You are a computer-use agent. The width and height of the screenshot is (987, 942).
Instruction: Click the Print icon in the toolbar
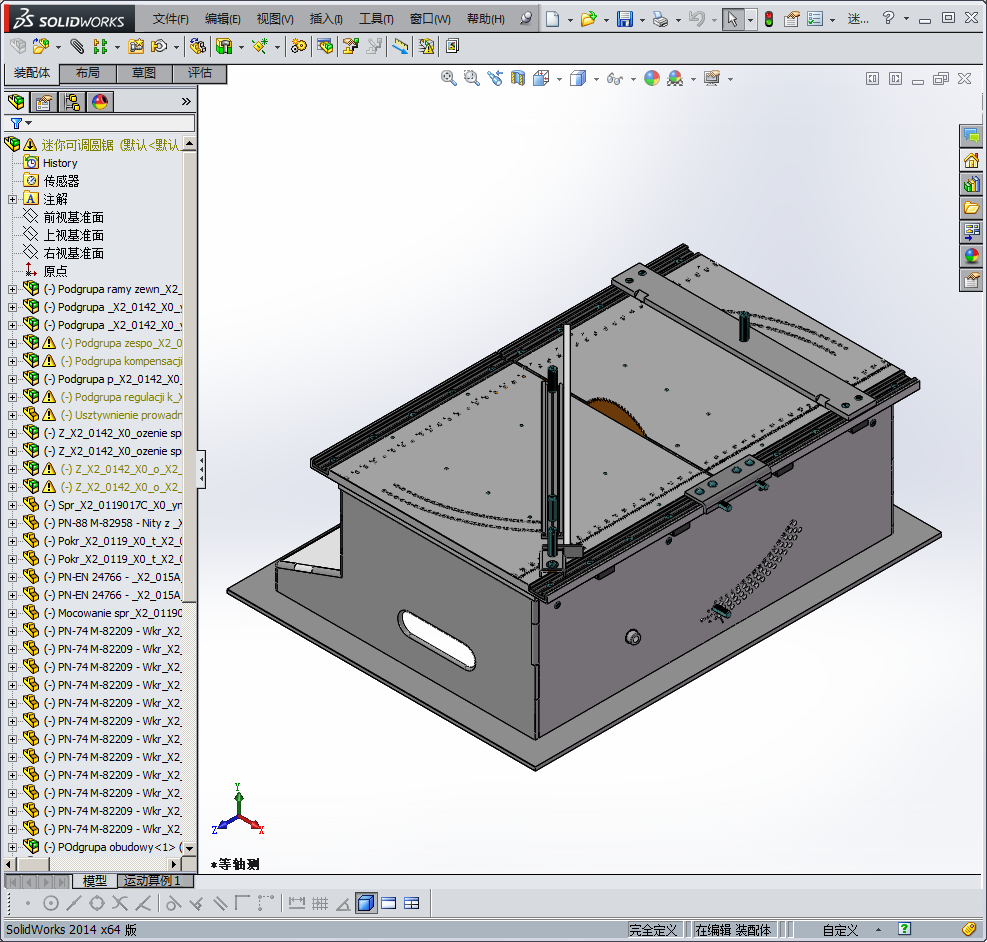[x=659, y=19]
